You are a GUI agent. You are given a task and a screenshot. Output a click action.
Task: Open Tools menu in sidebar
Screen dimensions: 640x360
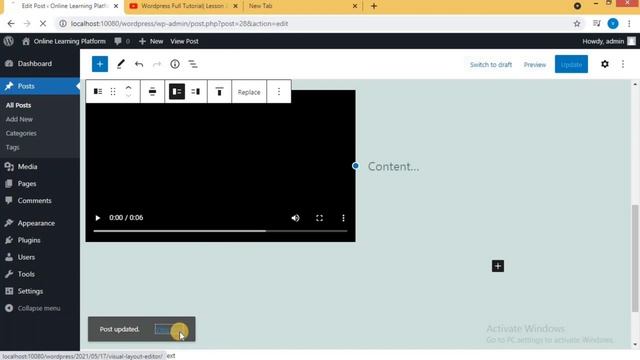pos(40,274)
